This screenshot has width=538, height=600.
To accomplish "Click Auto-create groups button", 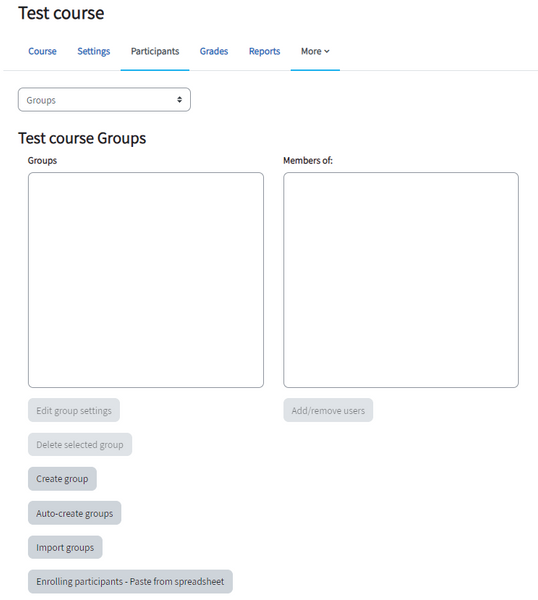I will tap(75, 513).
